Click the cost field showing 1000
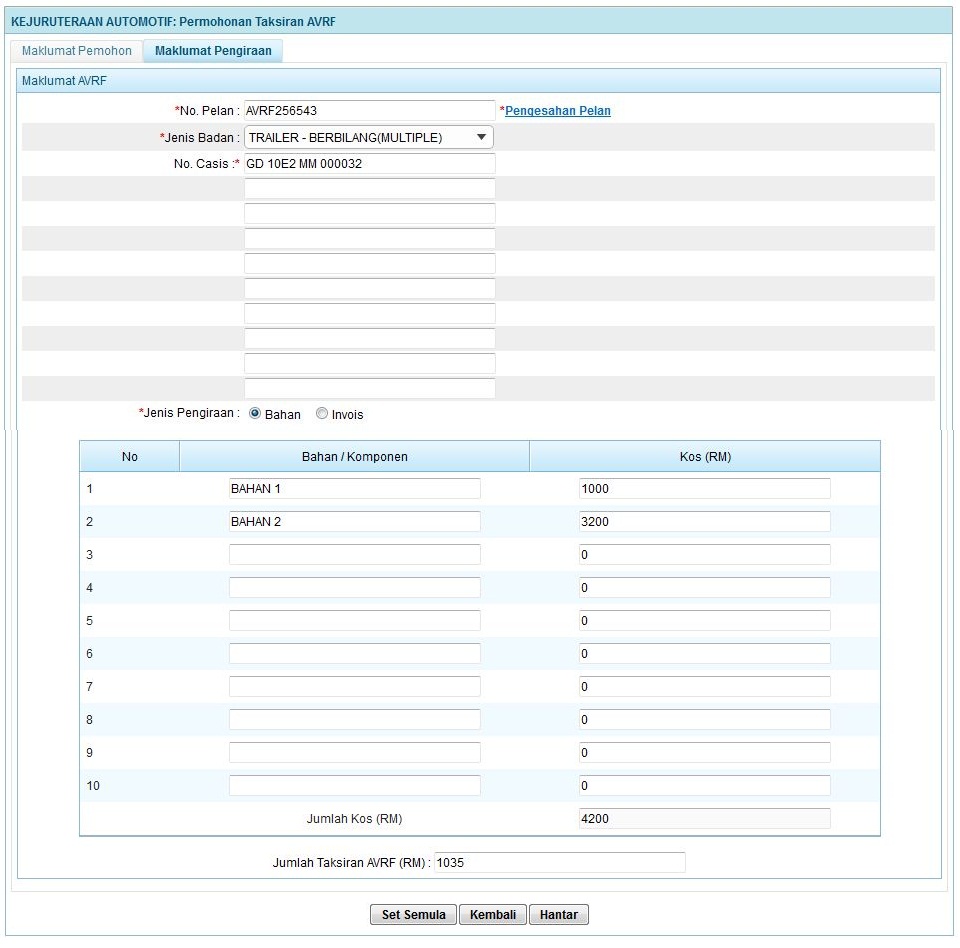The width and height of the screenshot is (960, 948). coord(705,489)
